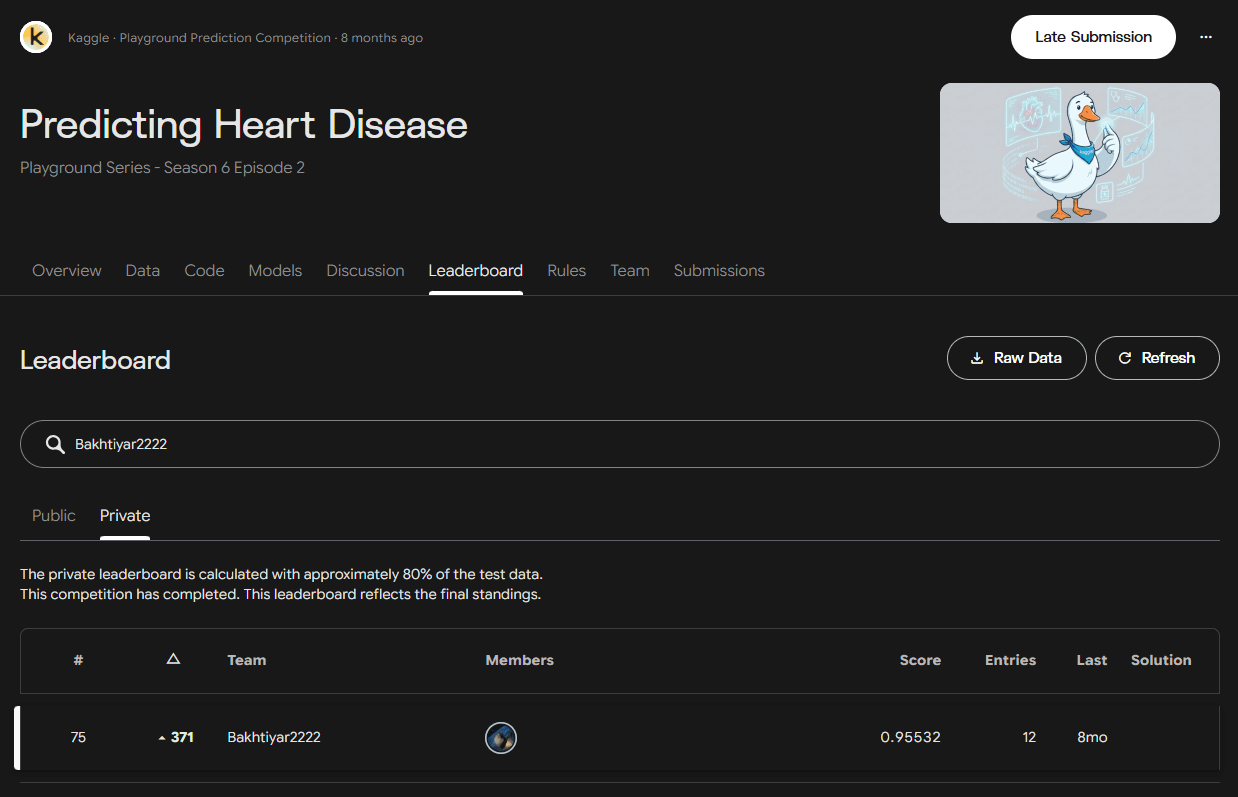The width and height of the screenshot is (1238, 797).
Task: Click the Entries column header
Action: tap(1010, 660)
